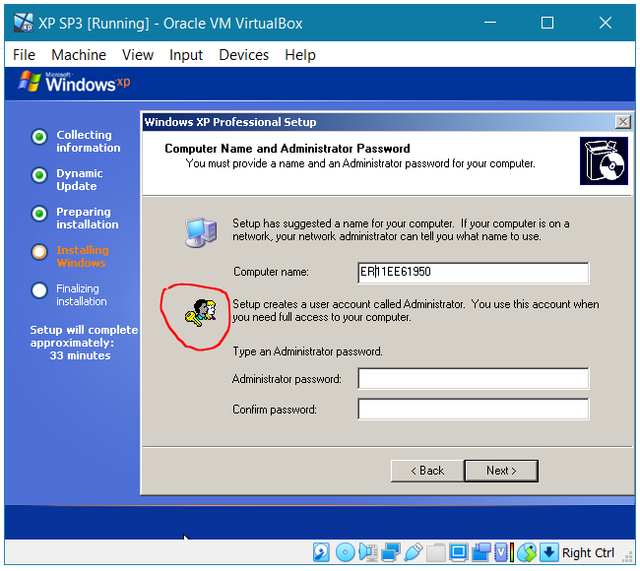The image size is (640, 571).
Task: Click the keyboard capture down-arrow icon
Action: coord(549,552)
